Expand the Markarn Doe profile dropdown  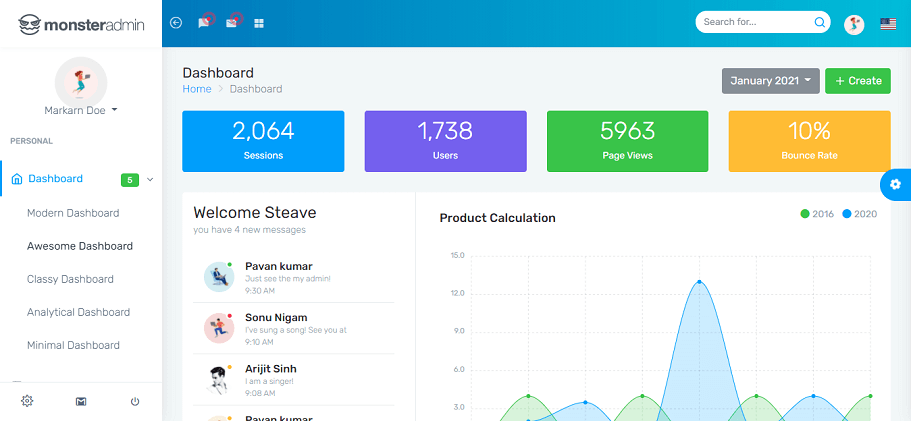tap(81, 110)
